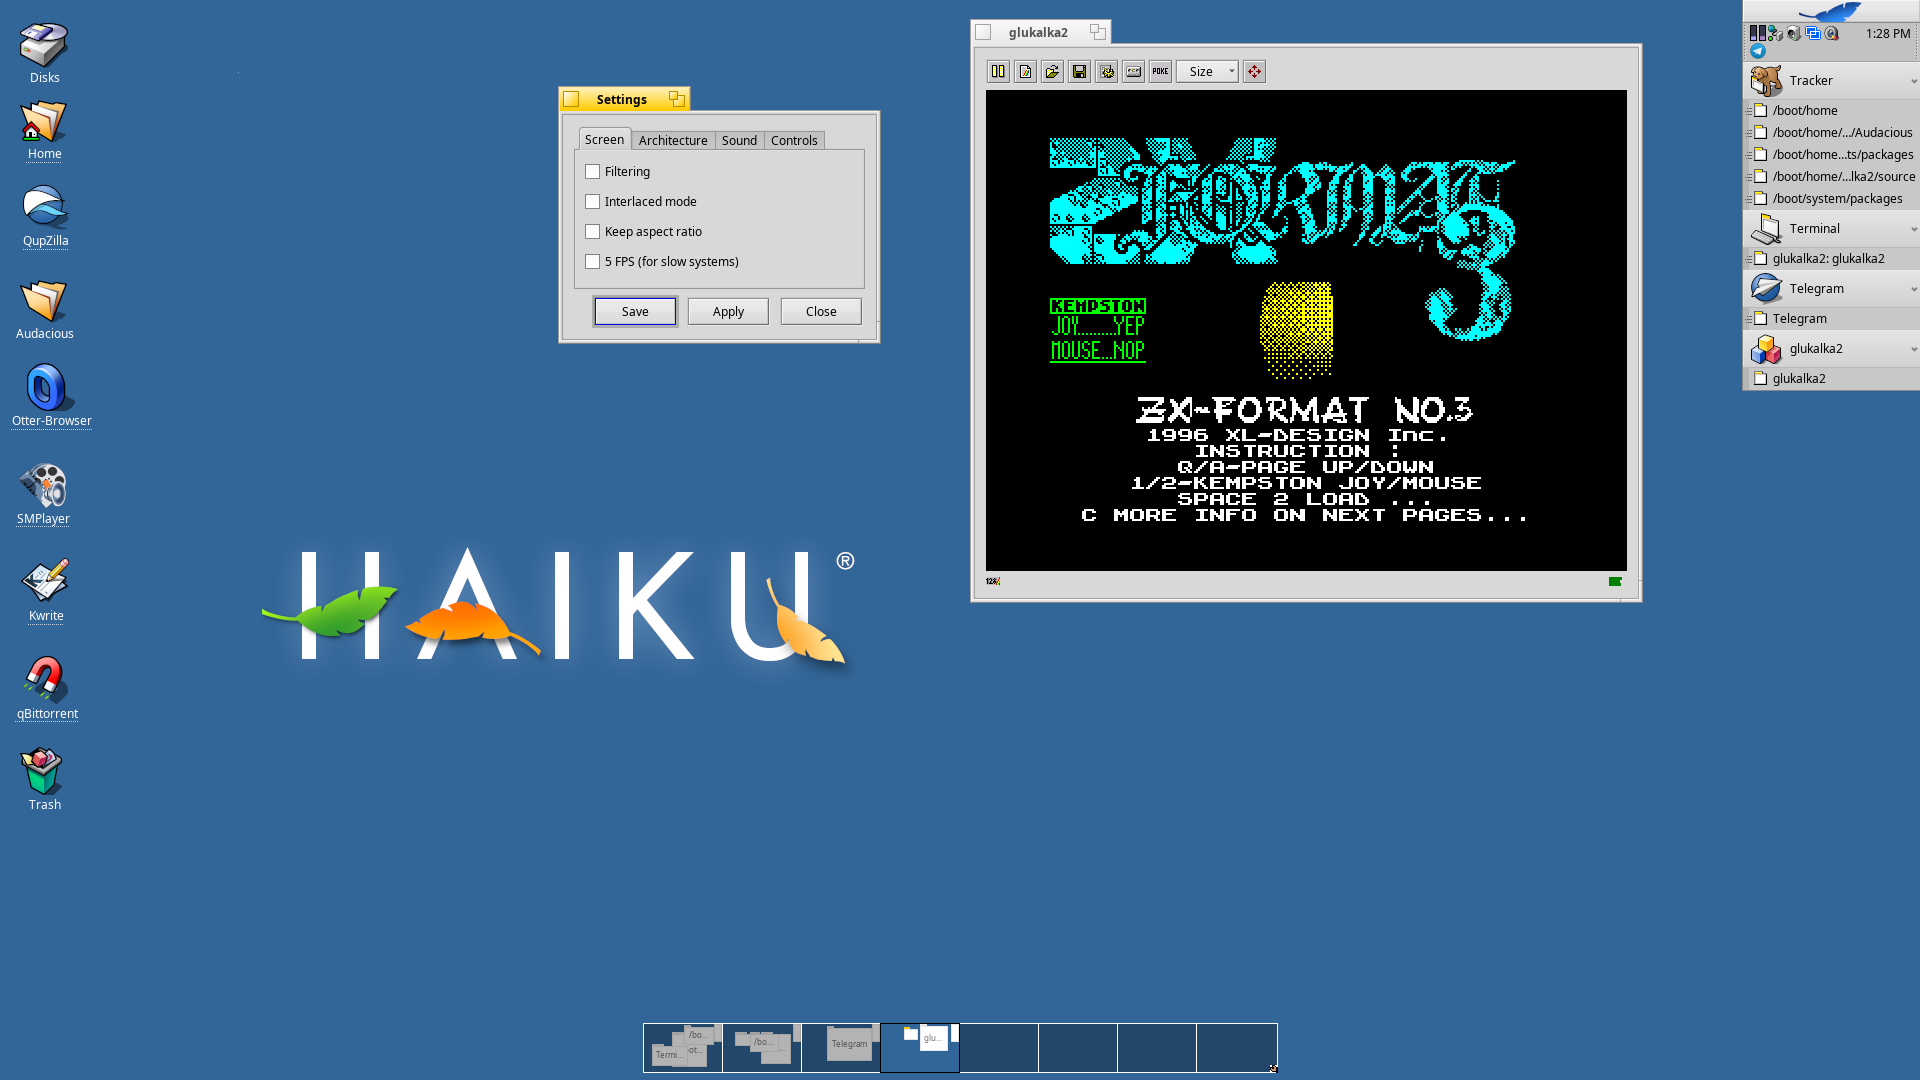Screen dimensions: 1920x1080
Task: Open SMPlayer desktop icon
Action: [x=43, y=494]
